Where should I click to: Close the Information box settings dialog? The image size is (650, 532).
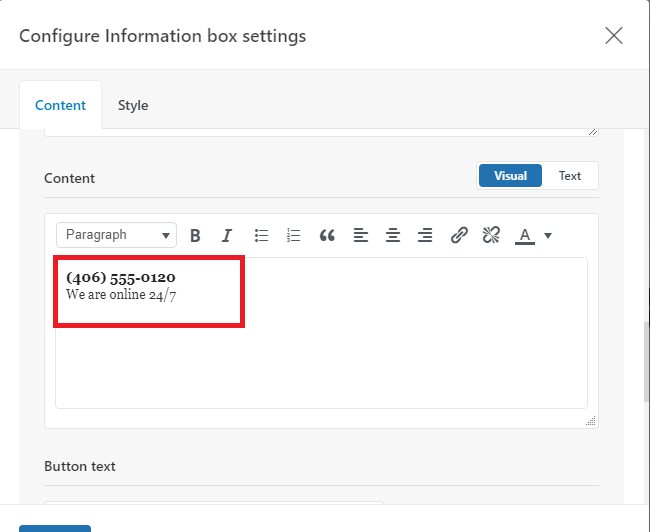614,36
